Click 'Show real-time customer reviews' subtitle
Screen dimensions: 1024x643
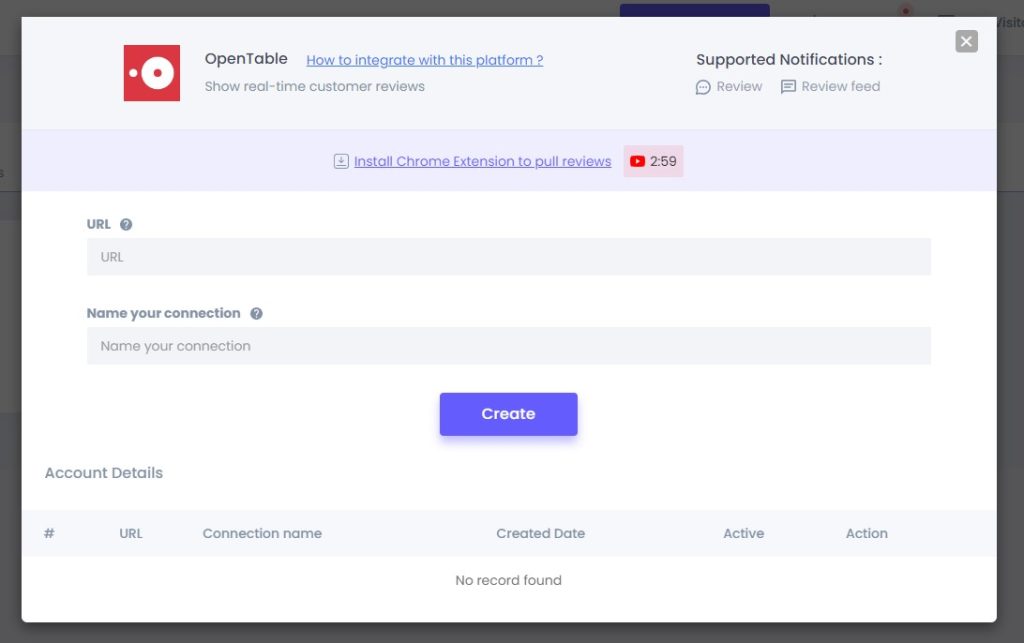(x=314, y=86)
